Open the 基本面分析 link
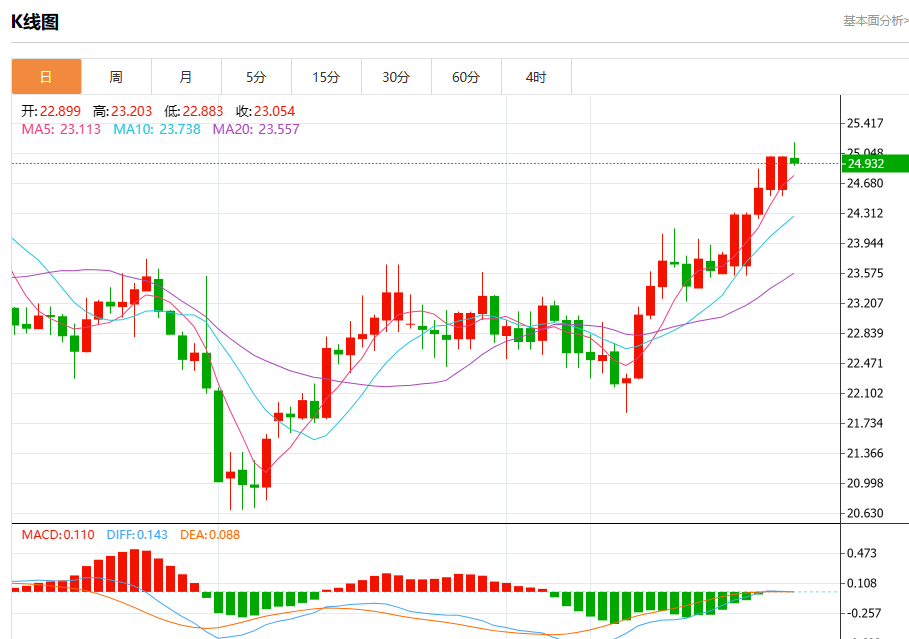This screenshot has width=909, height=639. (875, 21)
